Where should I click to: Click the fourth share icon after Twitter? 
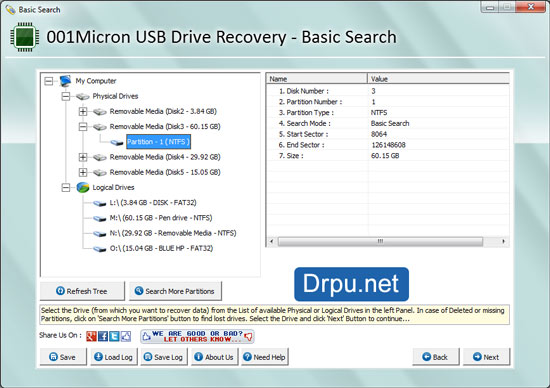[x=126, y=336]
